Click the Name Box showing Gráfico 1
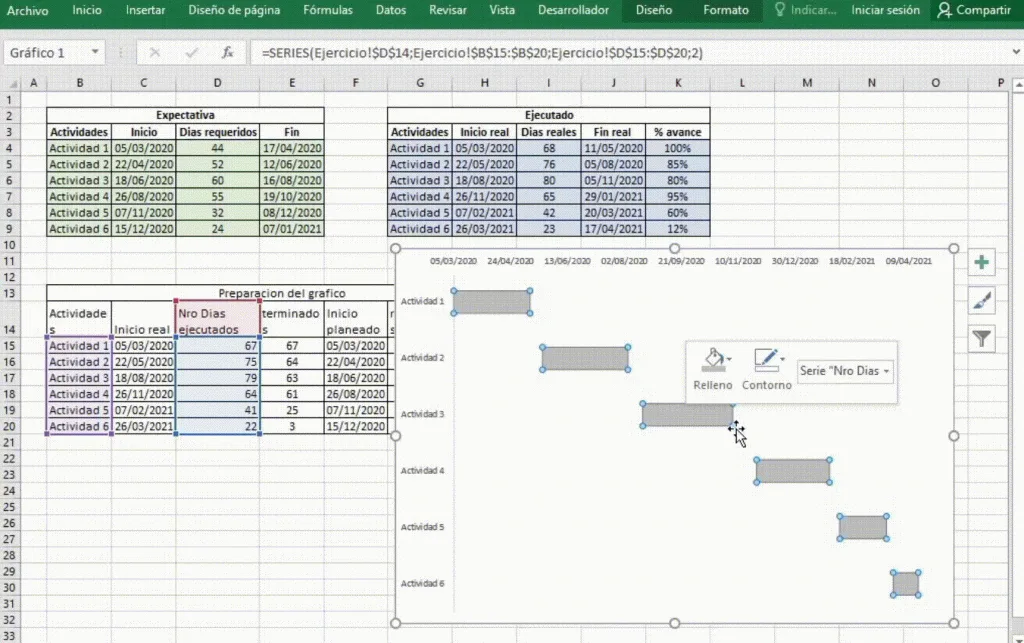The height and width of the screenshot is (643, 1024). pyautogui.click(x=46, y=53)
